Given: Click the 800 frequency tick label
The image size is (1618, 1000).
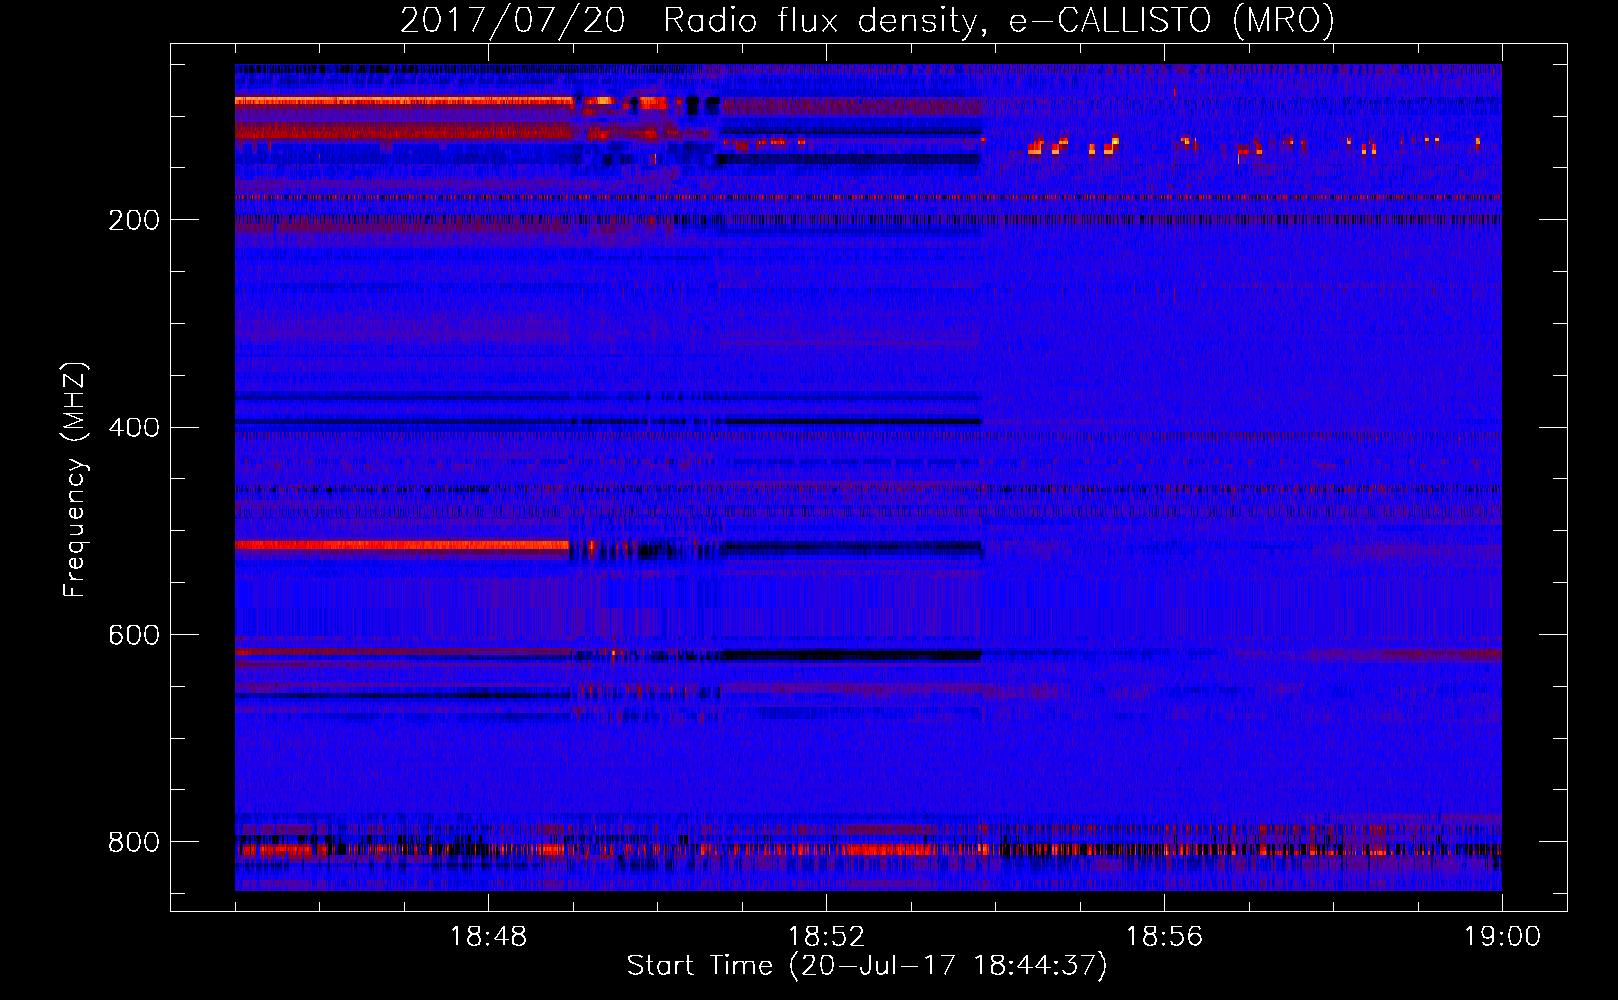Looking at the screenshot, I should (x=134, y=843).
